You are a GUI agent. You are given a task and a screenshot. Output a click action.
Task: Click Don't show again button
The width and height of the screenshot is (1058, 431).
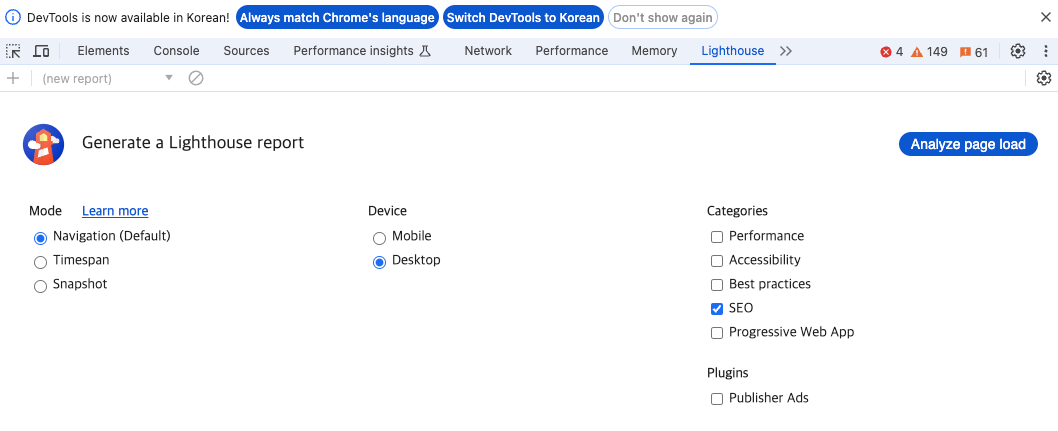click(x=663, y=18)
